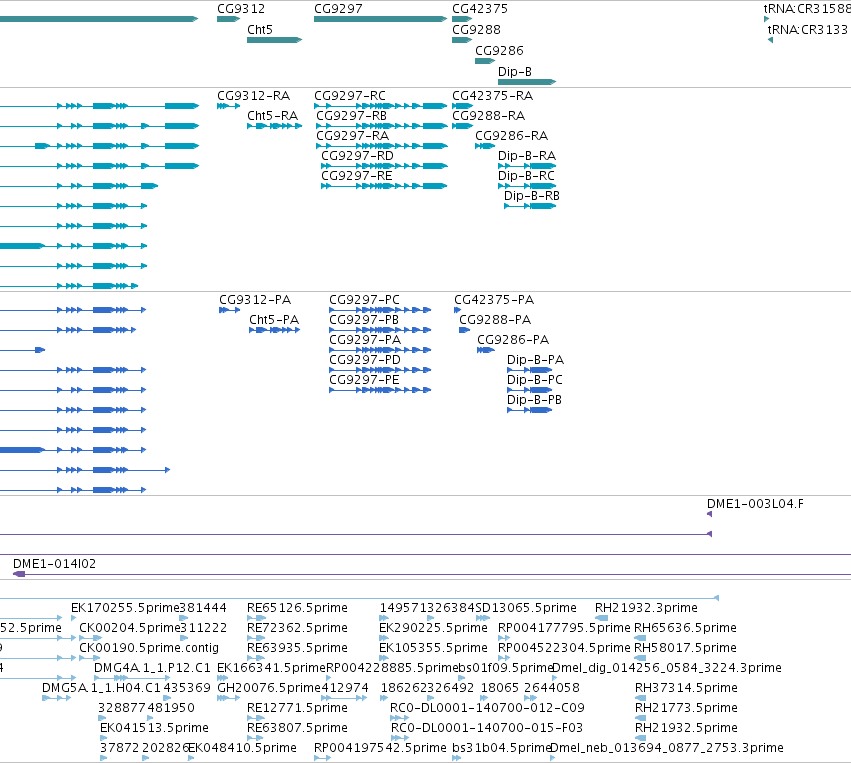
Task: Select protein CG9297-PA
Action: click(365, 340)
